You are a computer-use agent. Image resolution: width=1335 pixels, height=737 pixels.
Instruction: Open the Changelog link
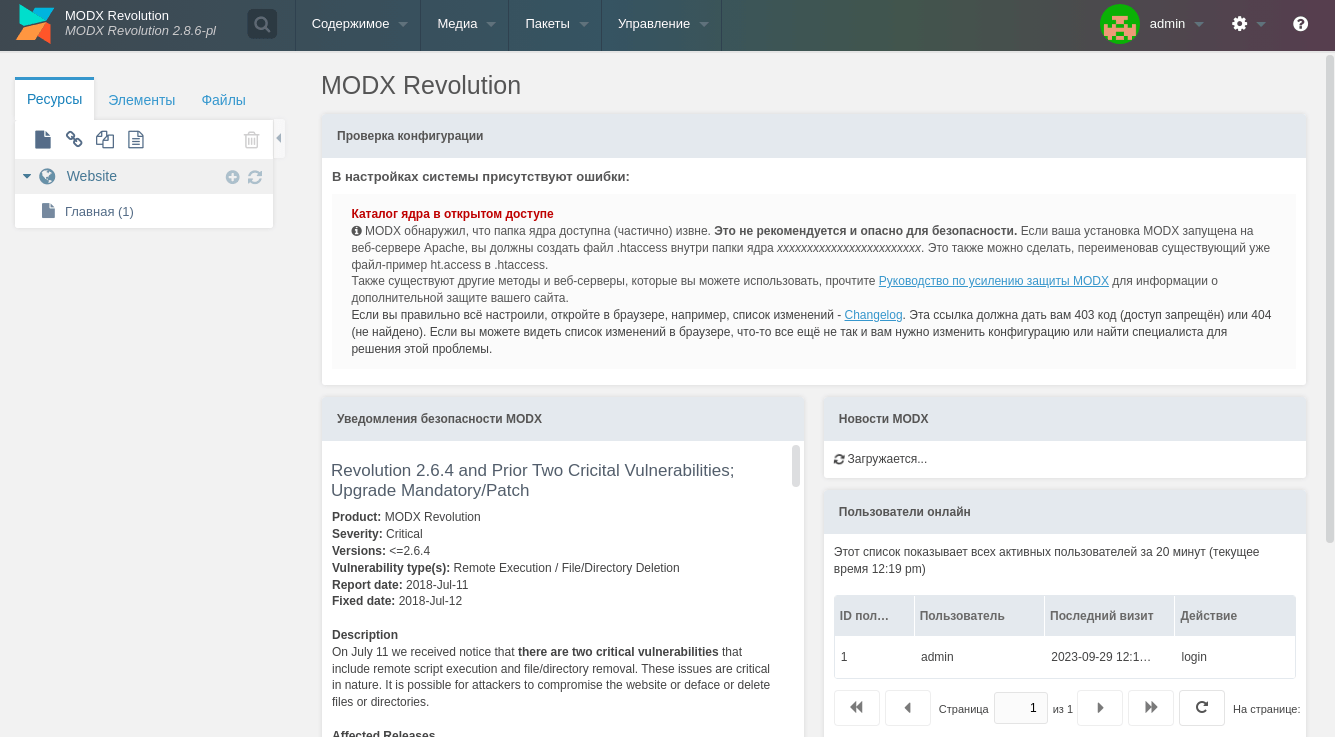click(x=873, y=315)
